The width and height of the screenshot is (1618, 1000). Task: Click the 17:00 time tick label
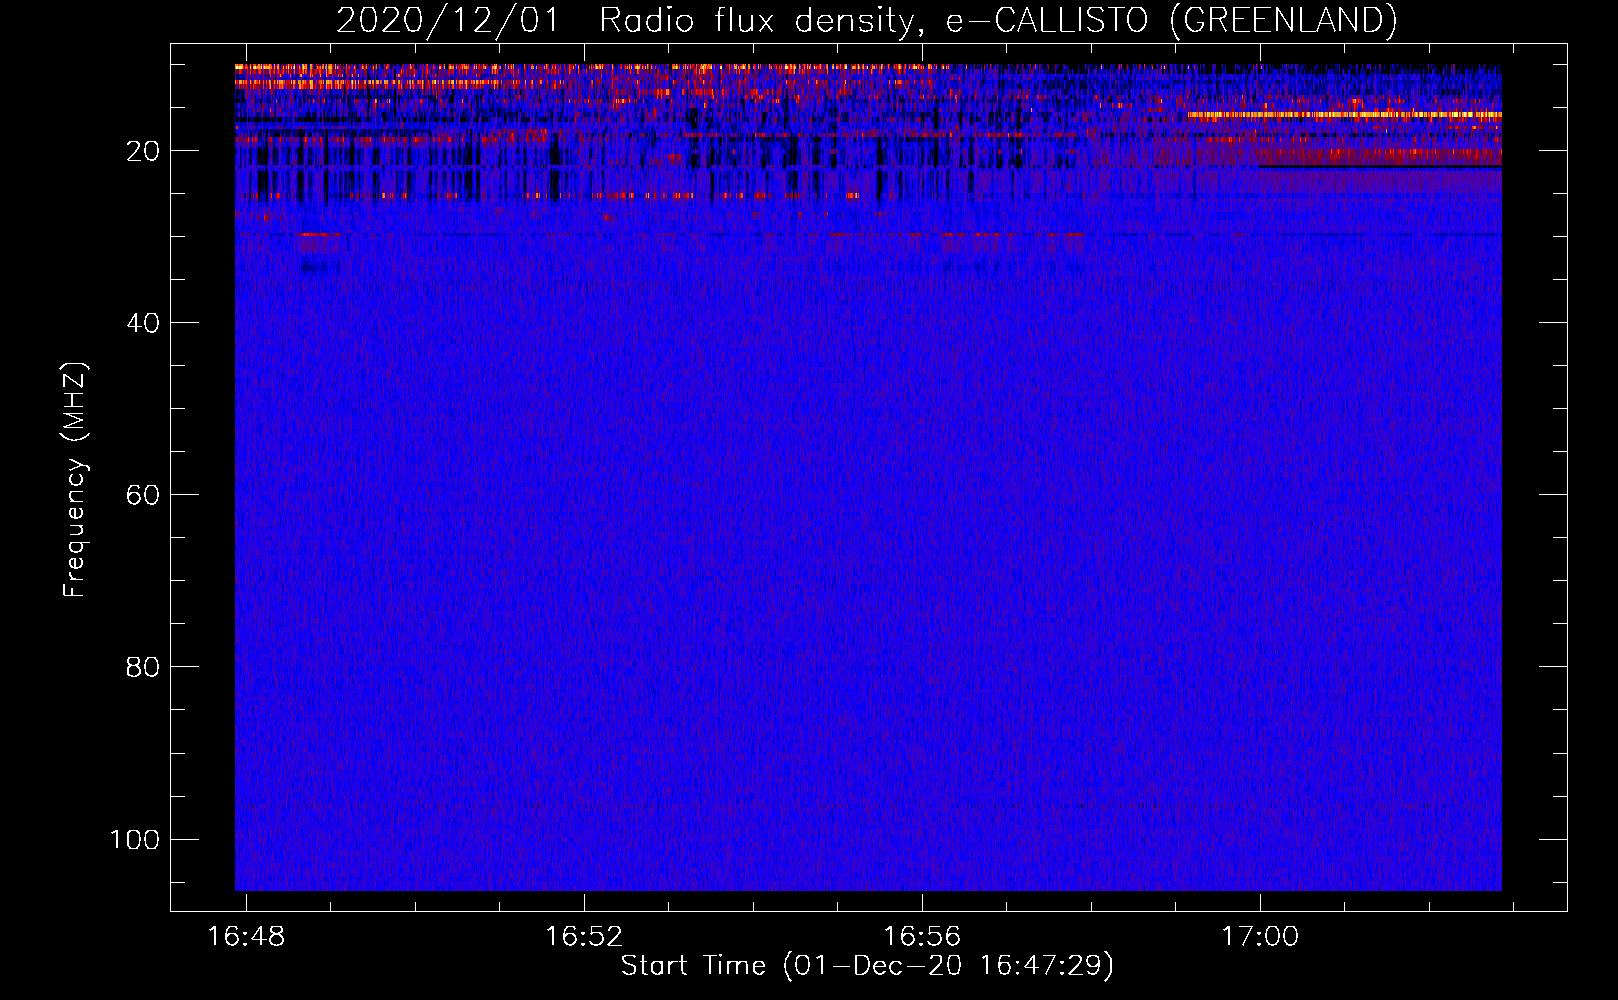point(1260,936)
